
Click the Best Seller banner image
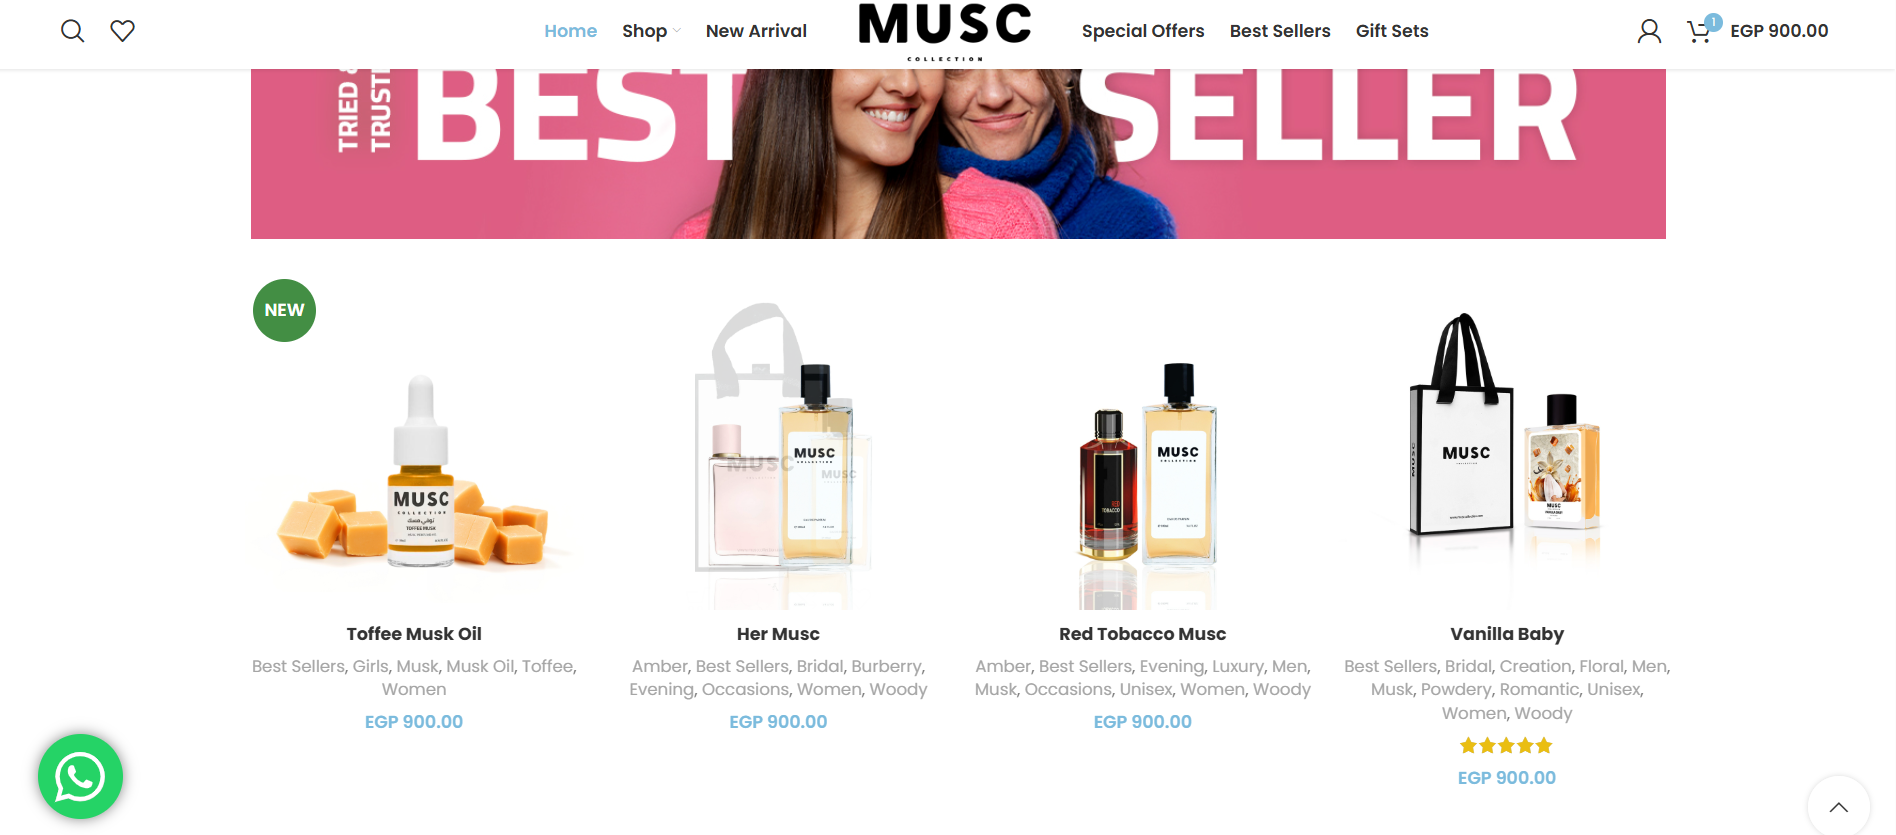958,154
